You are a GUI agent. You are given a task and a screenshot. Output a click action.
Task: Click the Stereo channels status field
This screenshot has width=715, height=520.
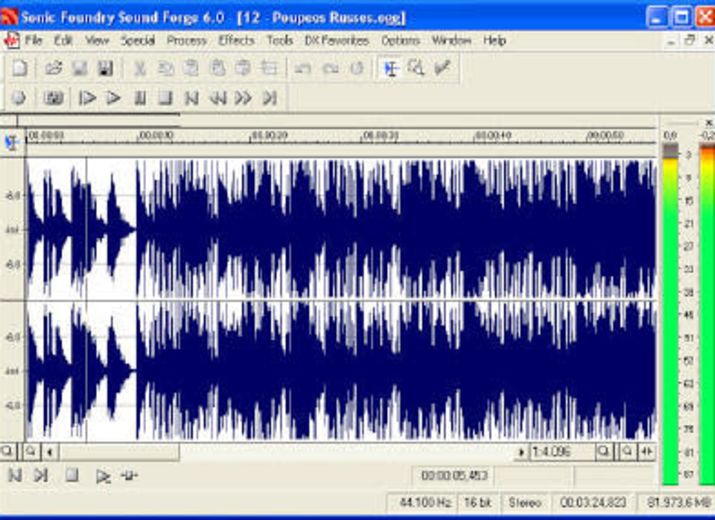tap(525, 503)
